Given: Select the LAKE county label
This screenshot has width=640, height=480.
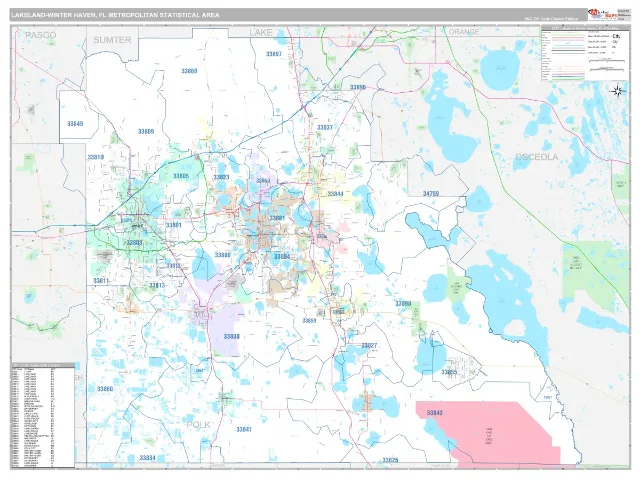Looking at the screenshot, I should [261, 33].
